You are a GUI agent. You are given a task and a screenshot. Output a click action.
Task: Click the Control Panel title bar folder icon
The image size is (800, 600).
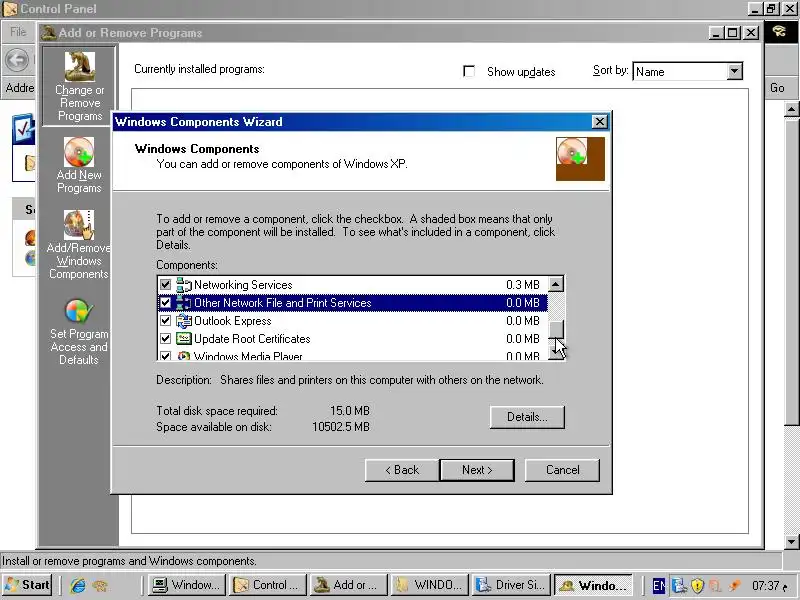pos(10,9)
